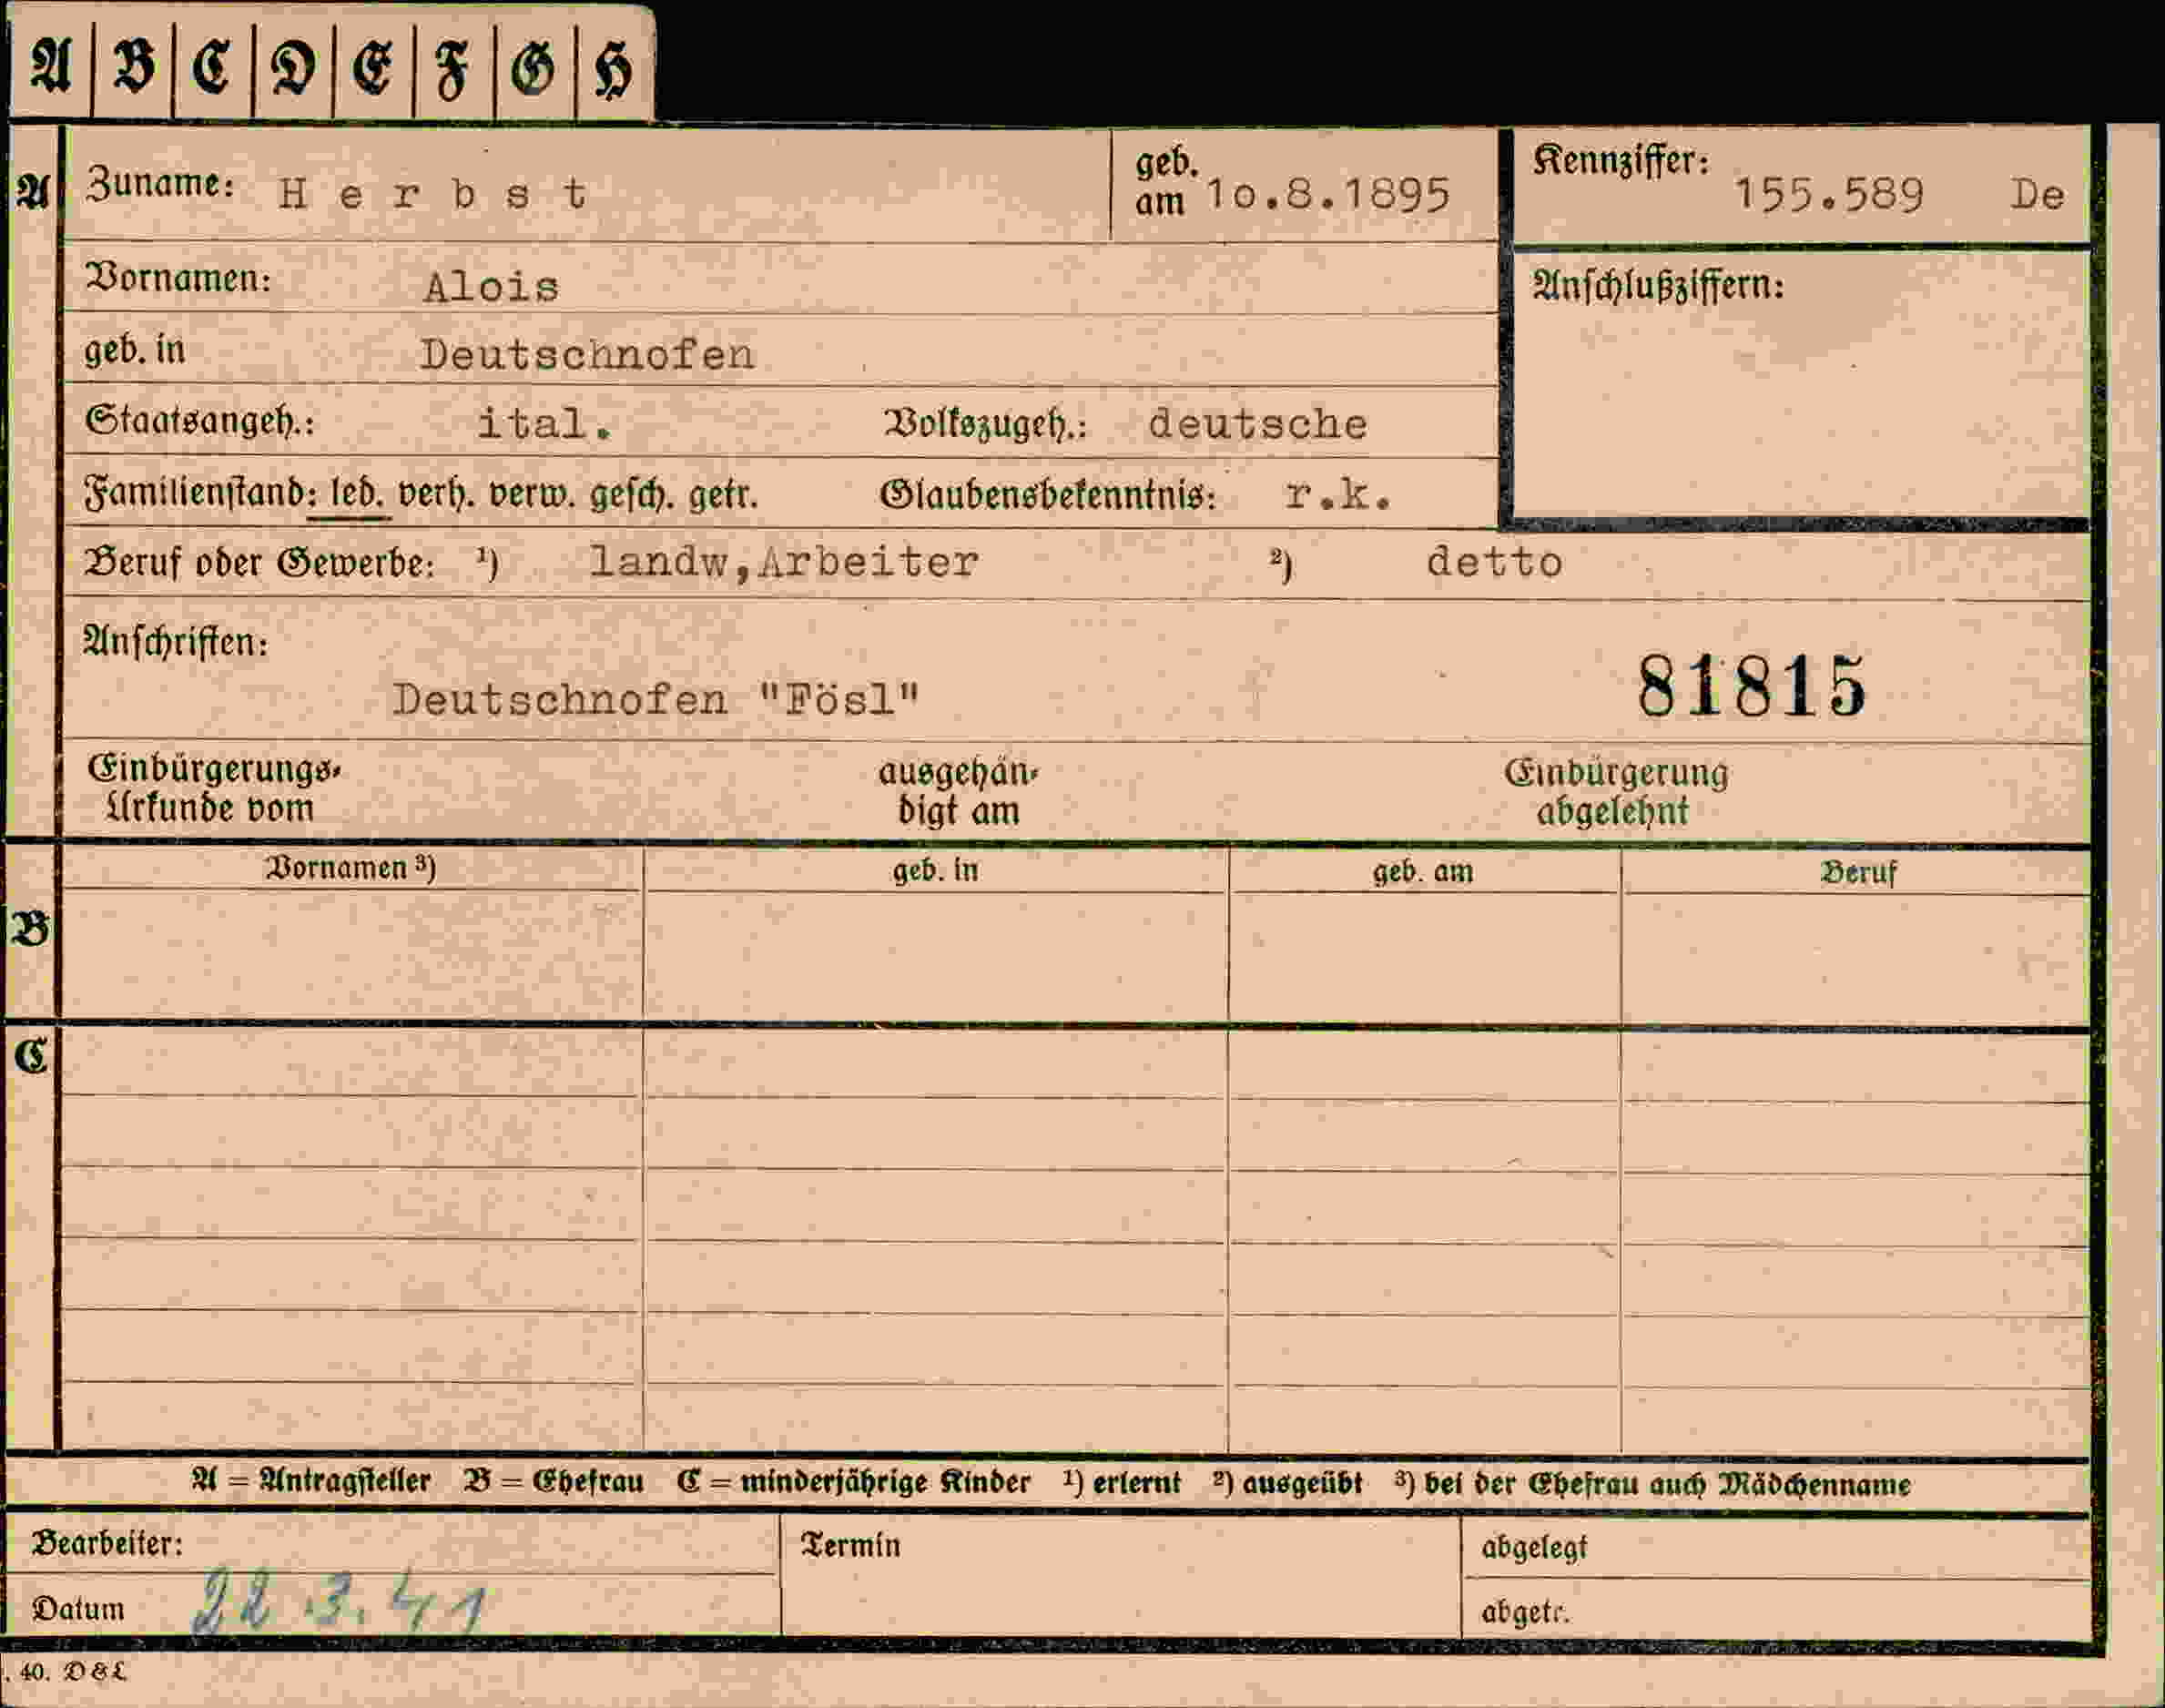Screen dimensions: 2165x1708
Task: Click Volkszugeh. value 'deutsche'
Action: [x=1257, y=425]
